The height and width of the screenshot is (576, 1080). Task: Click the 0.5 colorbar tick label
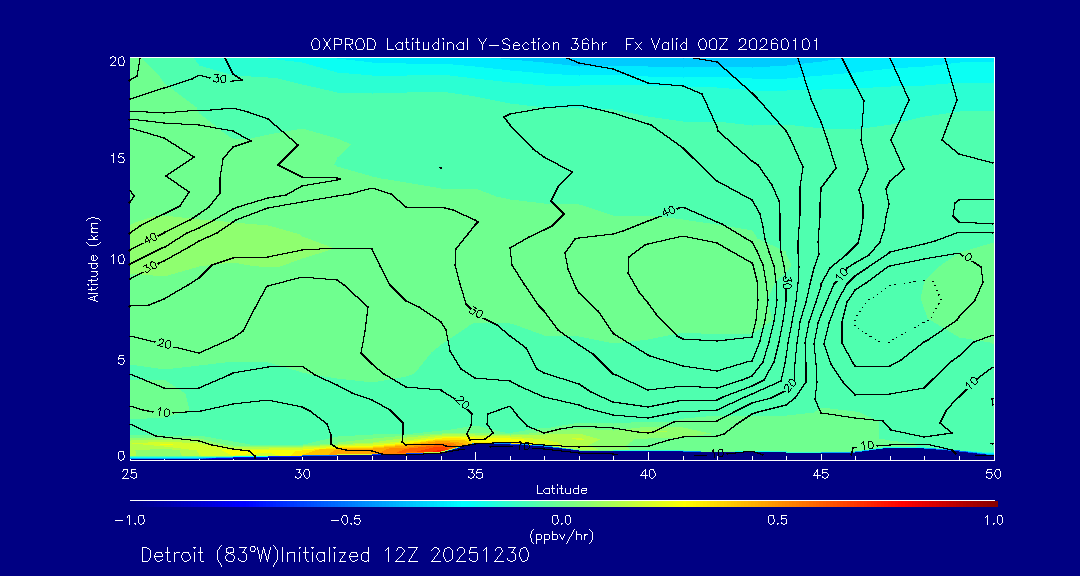(777, 519)
